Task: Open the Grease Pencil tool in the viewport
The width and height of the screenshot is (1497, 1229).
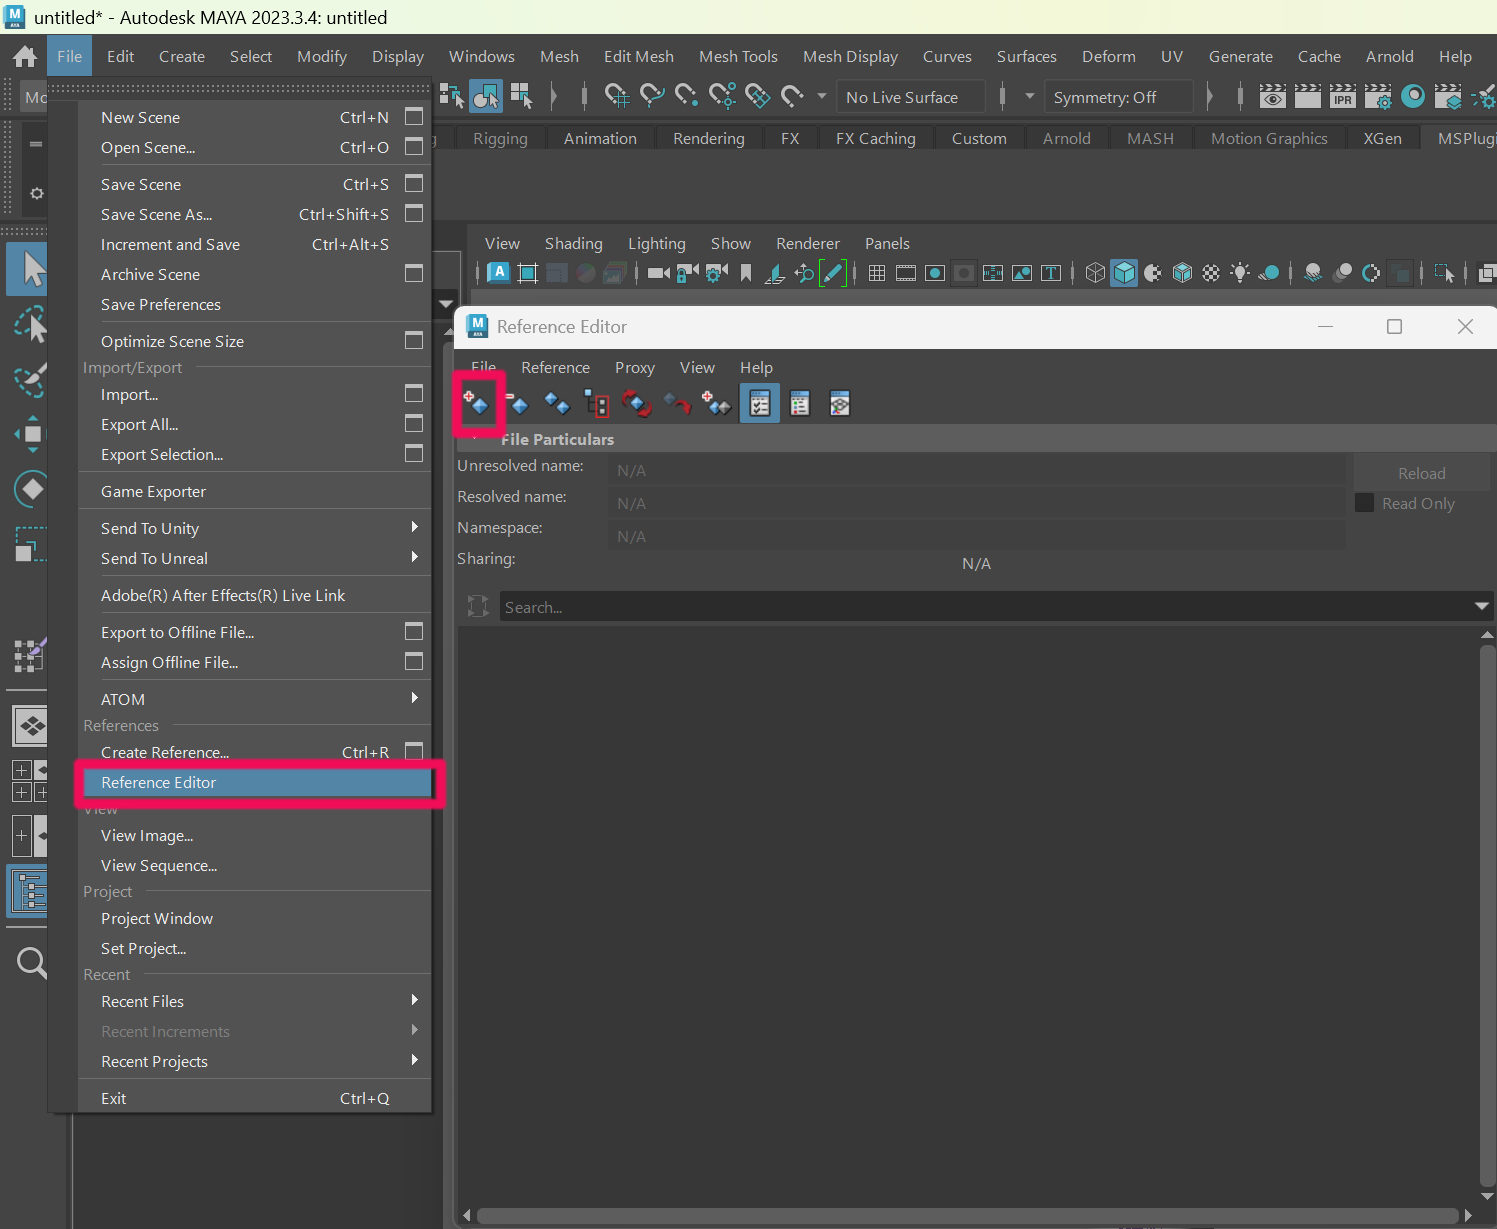Action: (x=834, y=272)
